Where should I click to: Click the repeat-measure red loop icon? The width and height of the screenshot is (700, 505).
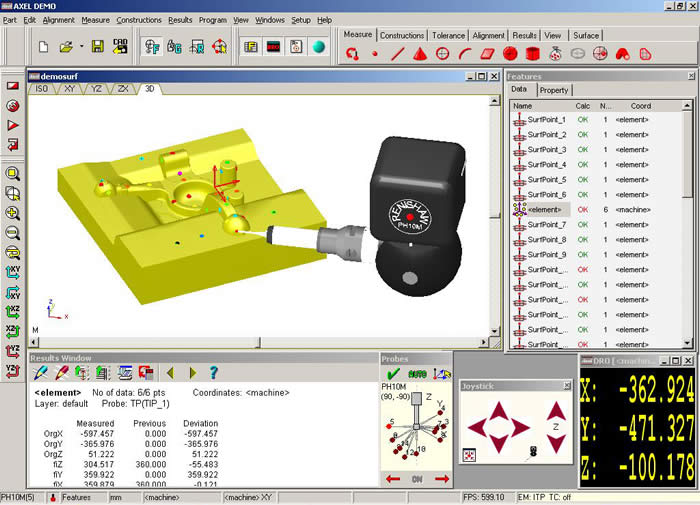352,54
